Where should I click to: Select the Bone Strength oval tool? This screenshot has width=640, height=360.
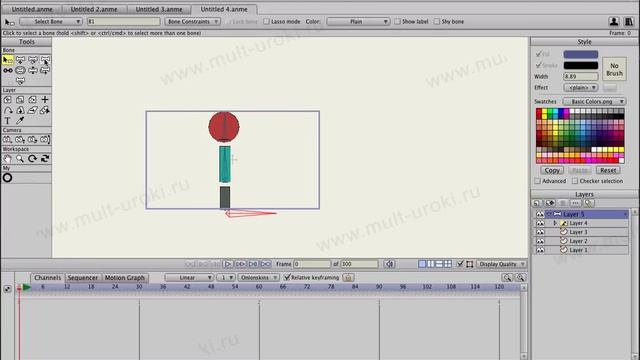coord(20,71)
